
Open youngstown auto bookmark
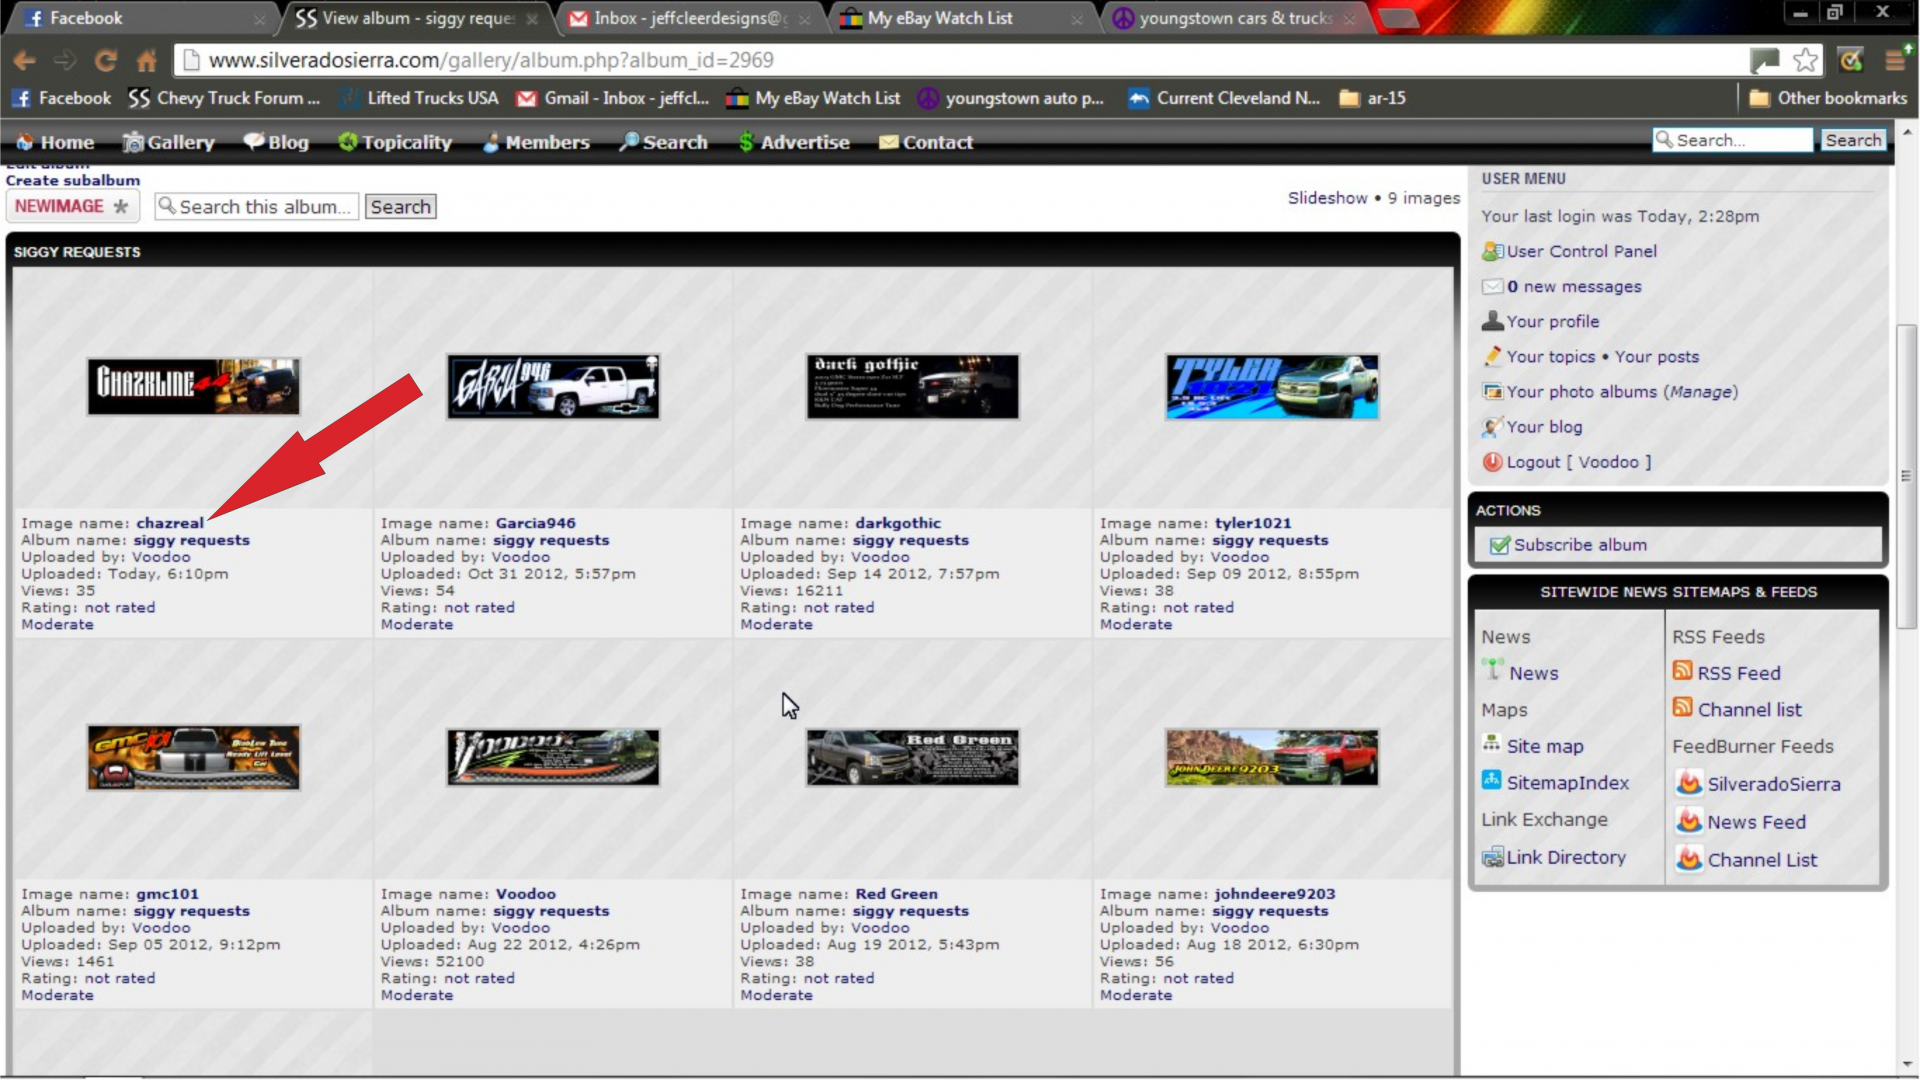point(1011,98)
